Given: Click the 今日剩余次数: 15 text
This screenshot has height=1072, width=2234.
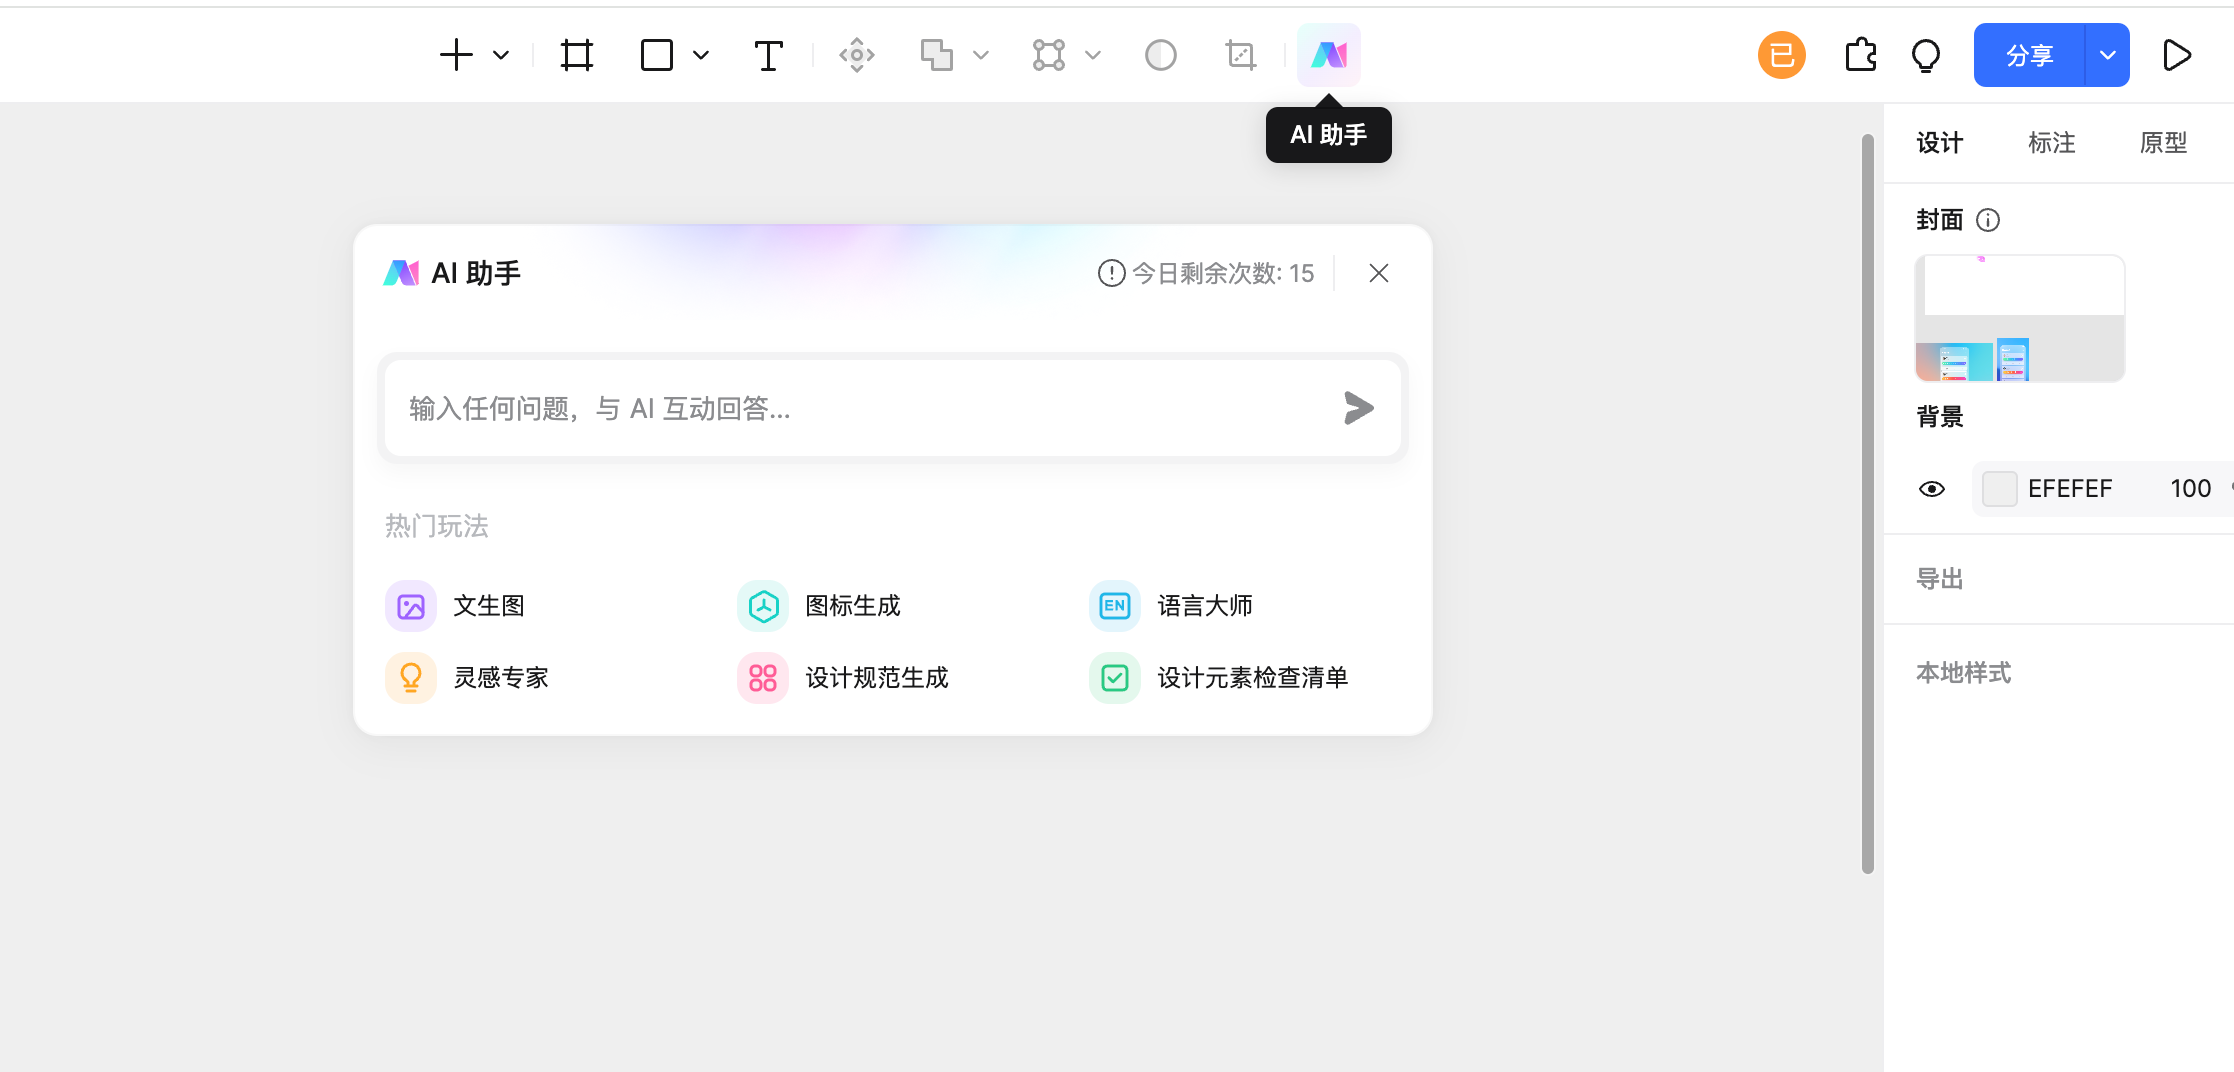Looking at the screenshot, I should [x=1223, y=273].
